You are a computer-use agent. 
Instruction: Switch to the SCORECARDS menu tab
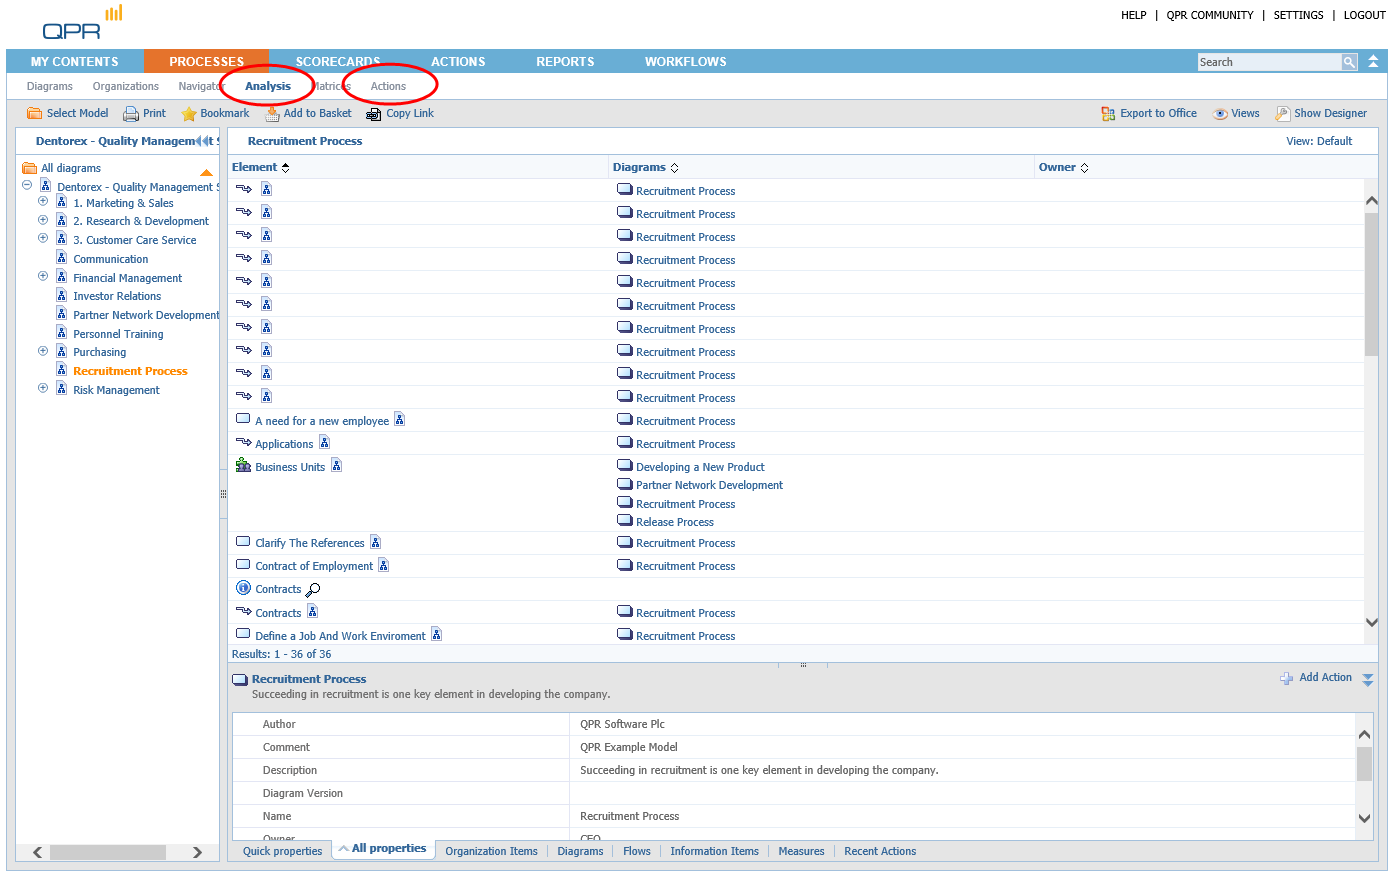(338, 61)
